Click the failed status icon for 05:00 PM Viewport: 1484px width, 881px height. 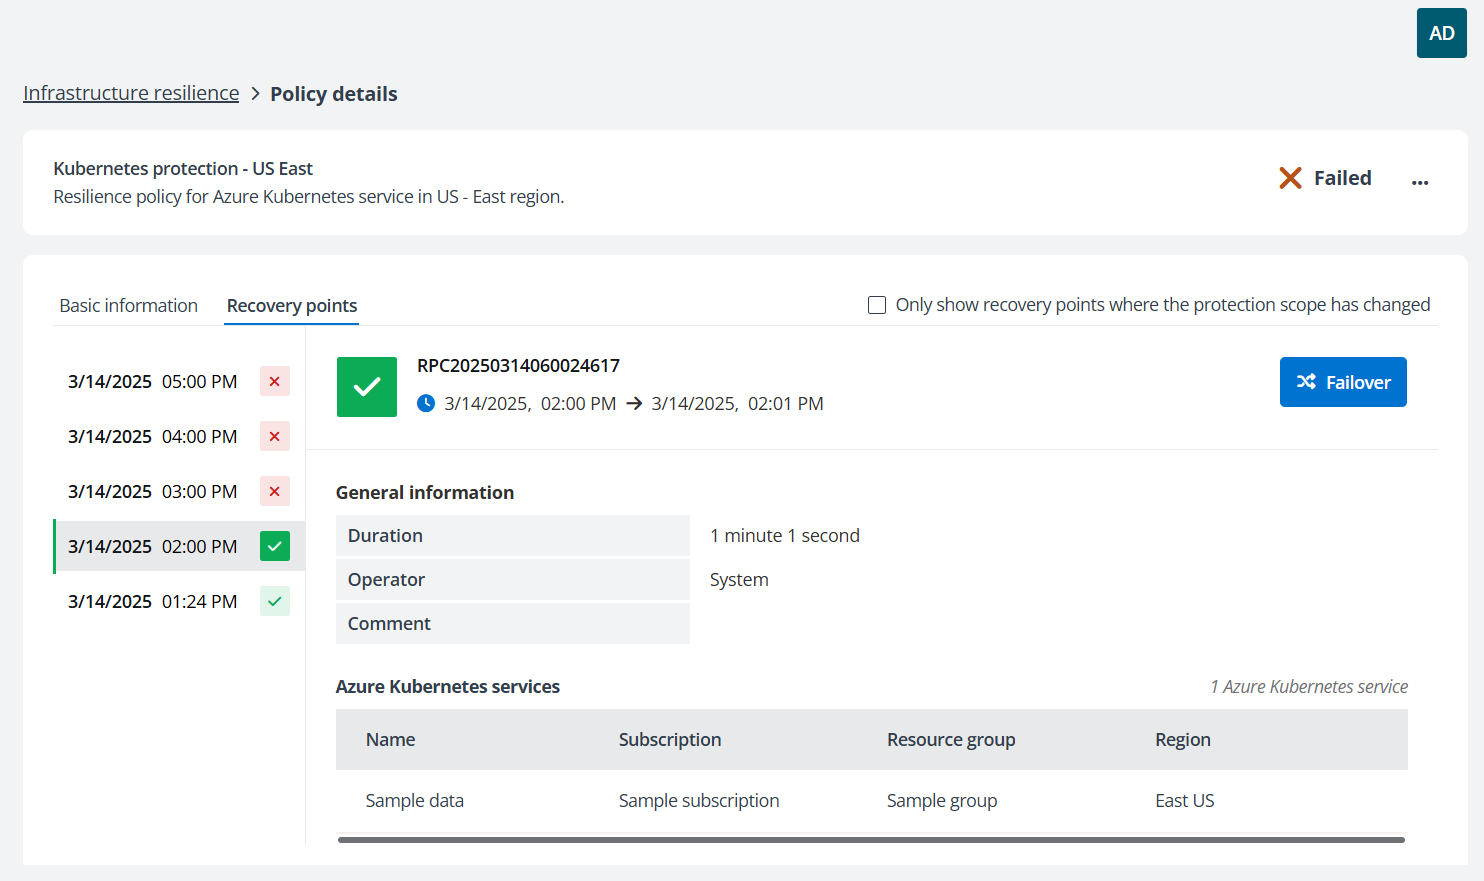coord(274,382)
